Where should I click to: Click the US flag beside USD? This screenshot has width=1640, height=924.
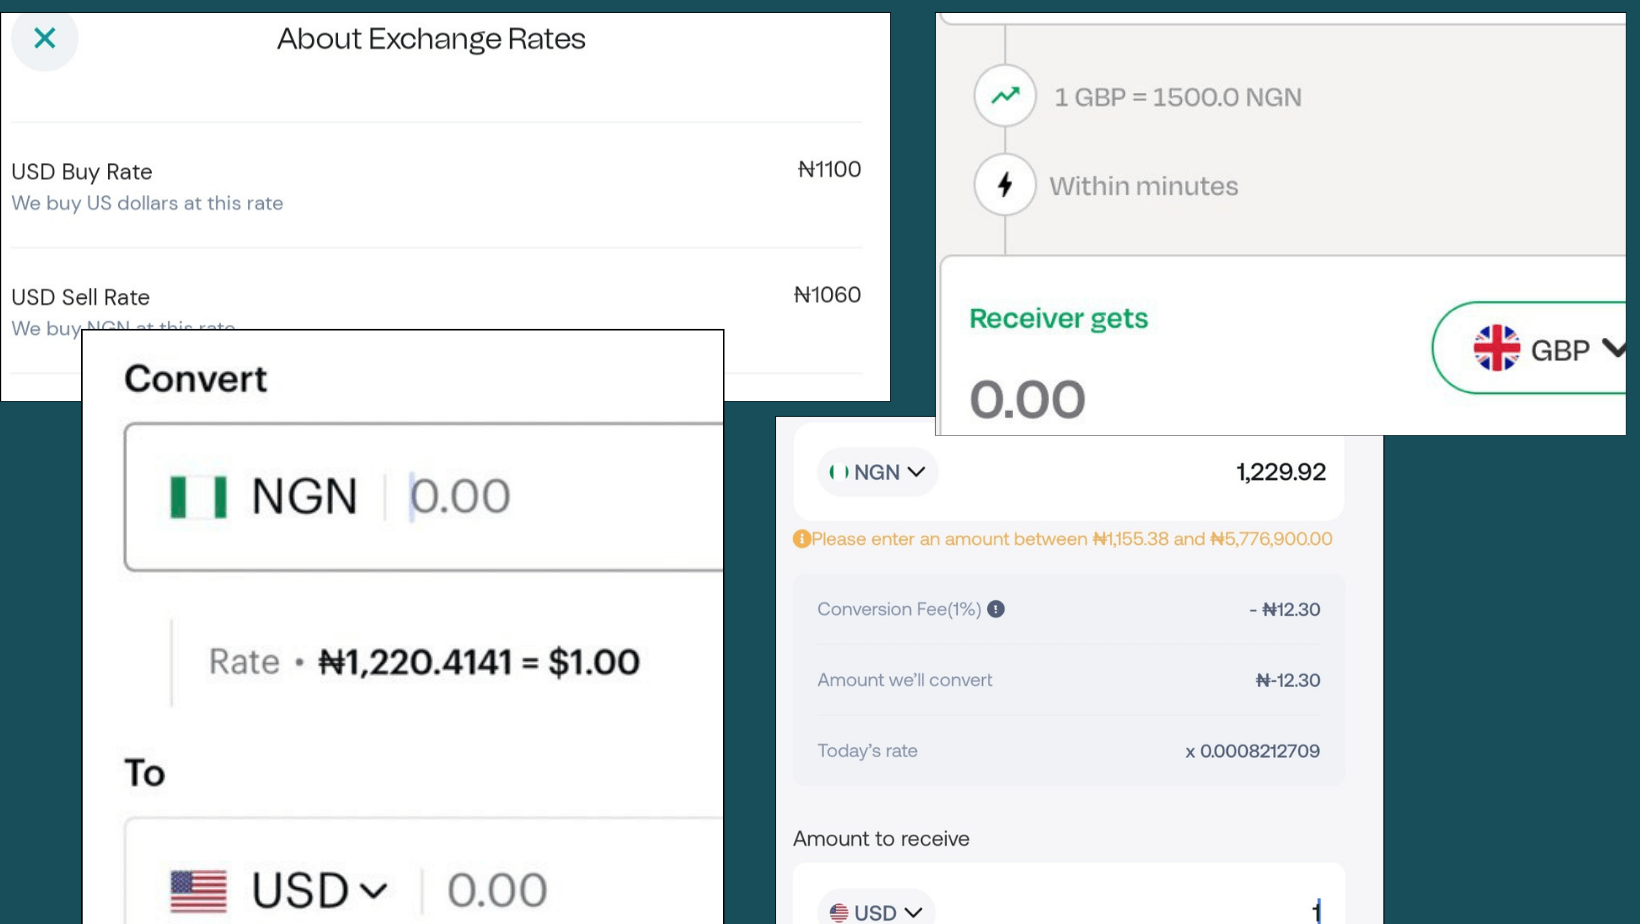(201, 888)
